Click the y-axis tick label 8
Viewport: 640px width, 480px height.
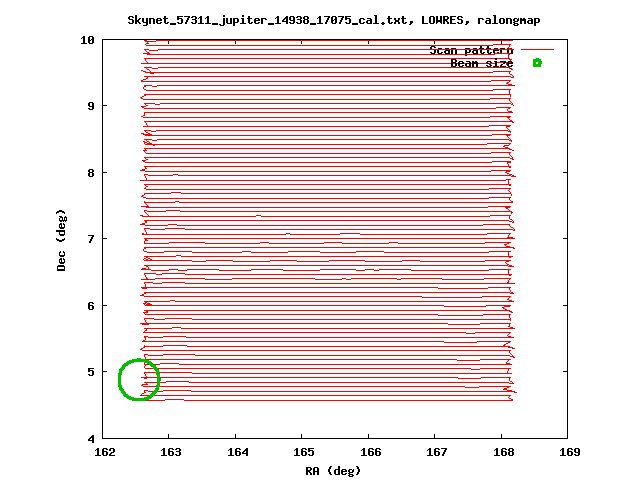[91, 173]
